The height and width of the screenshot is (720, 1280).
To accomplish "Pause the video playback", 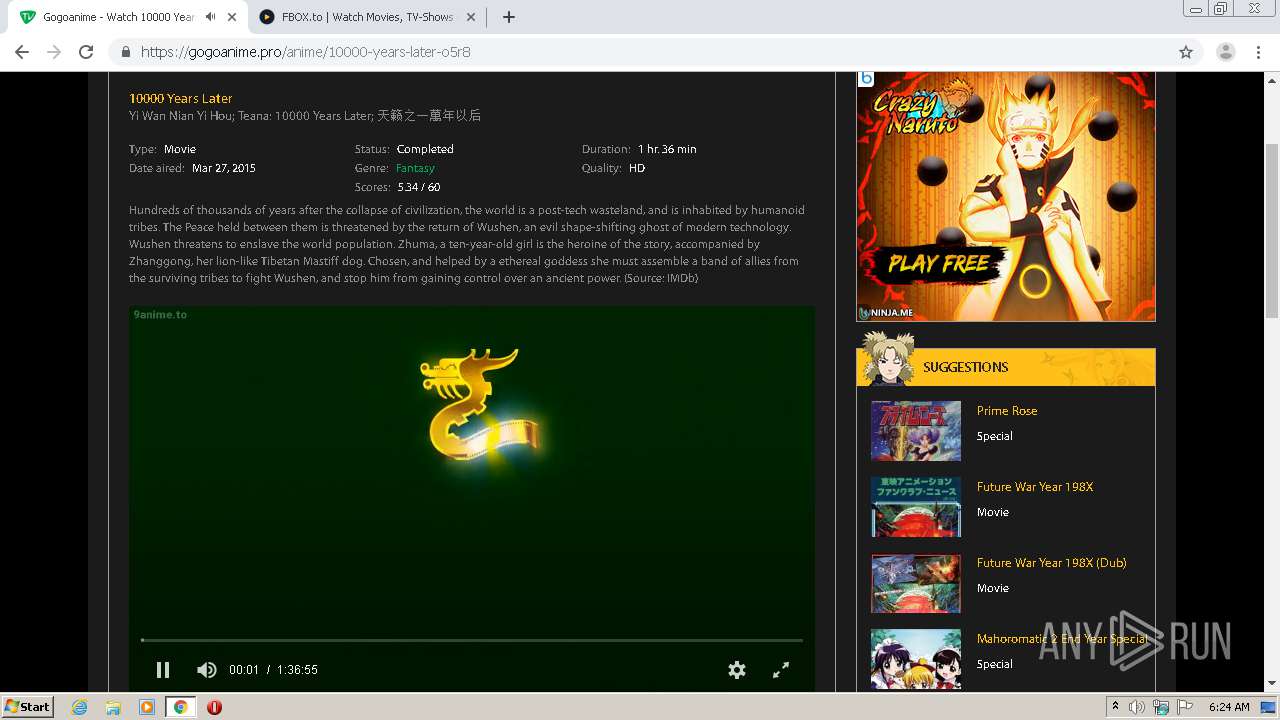I will 163,670.
